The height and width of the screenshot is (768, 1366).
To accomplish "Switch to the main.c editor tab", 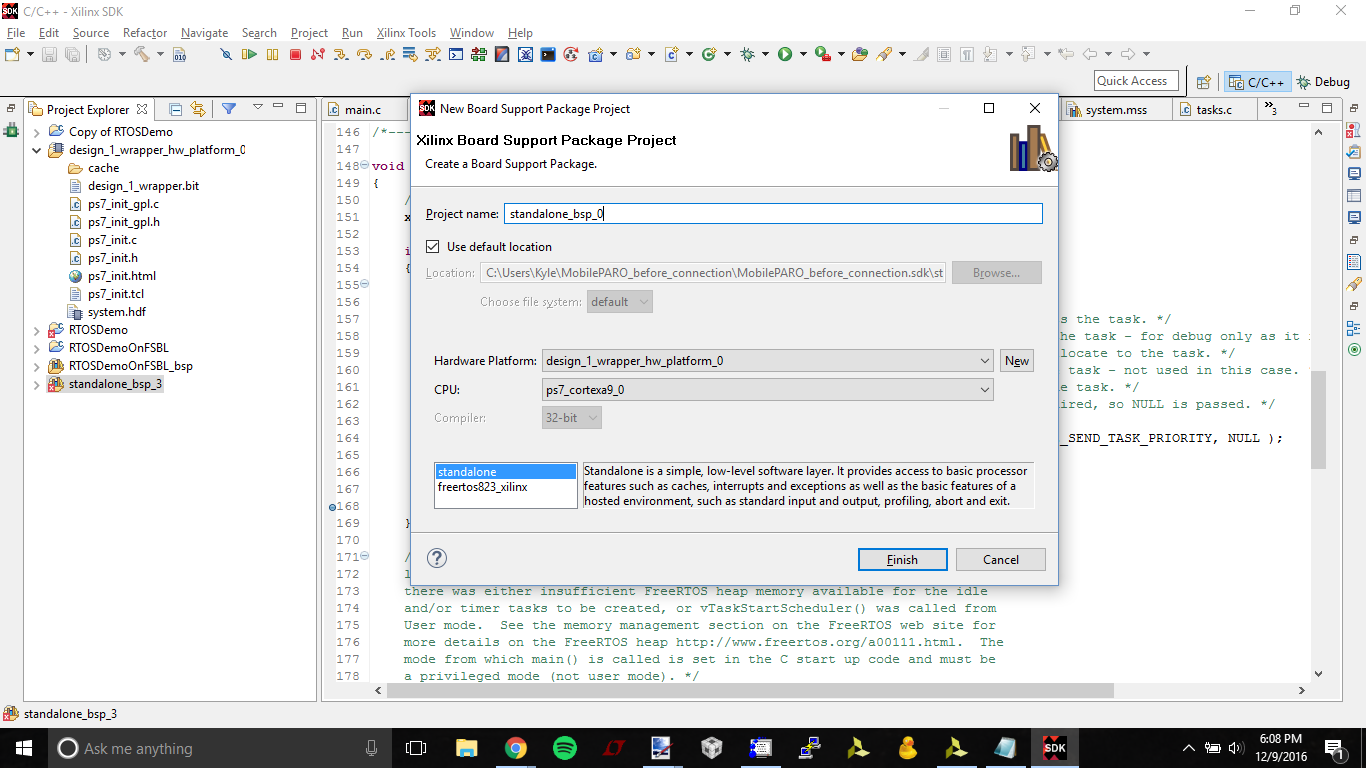I will [362, 110].
